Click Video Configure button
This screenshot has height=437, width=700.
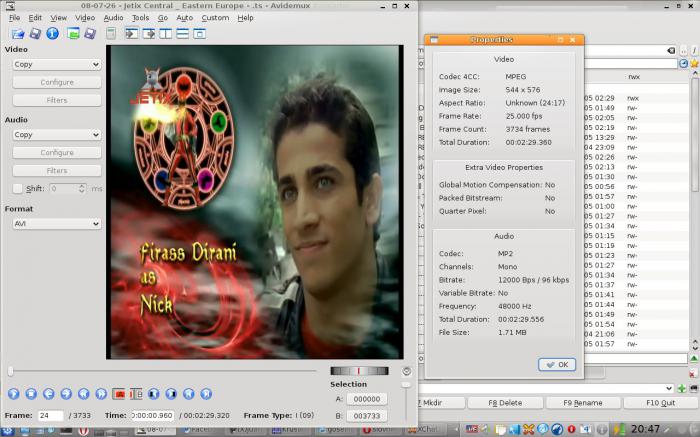(x=57, y=82)
